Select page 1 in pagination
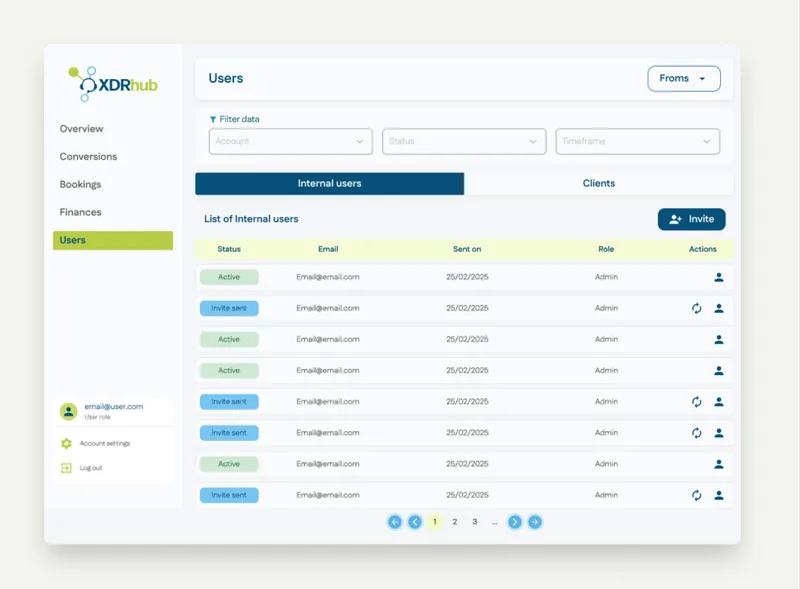800x589 pixels. (435, 522)
